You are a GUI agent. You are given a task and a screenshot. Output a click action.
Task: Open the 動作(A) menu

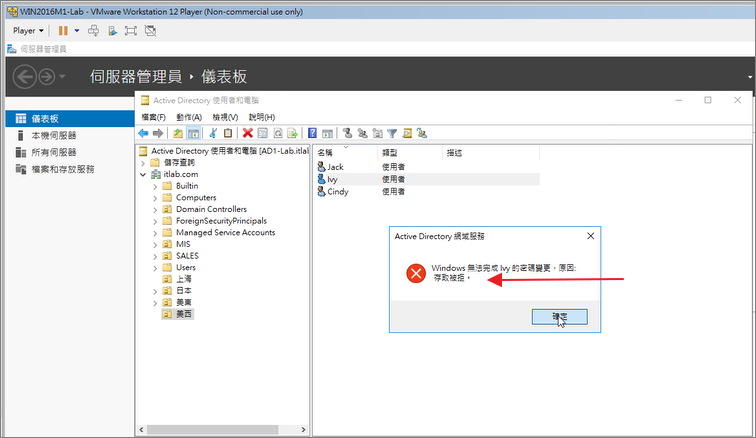pyautogui.click(x=189, y=117)
